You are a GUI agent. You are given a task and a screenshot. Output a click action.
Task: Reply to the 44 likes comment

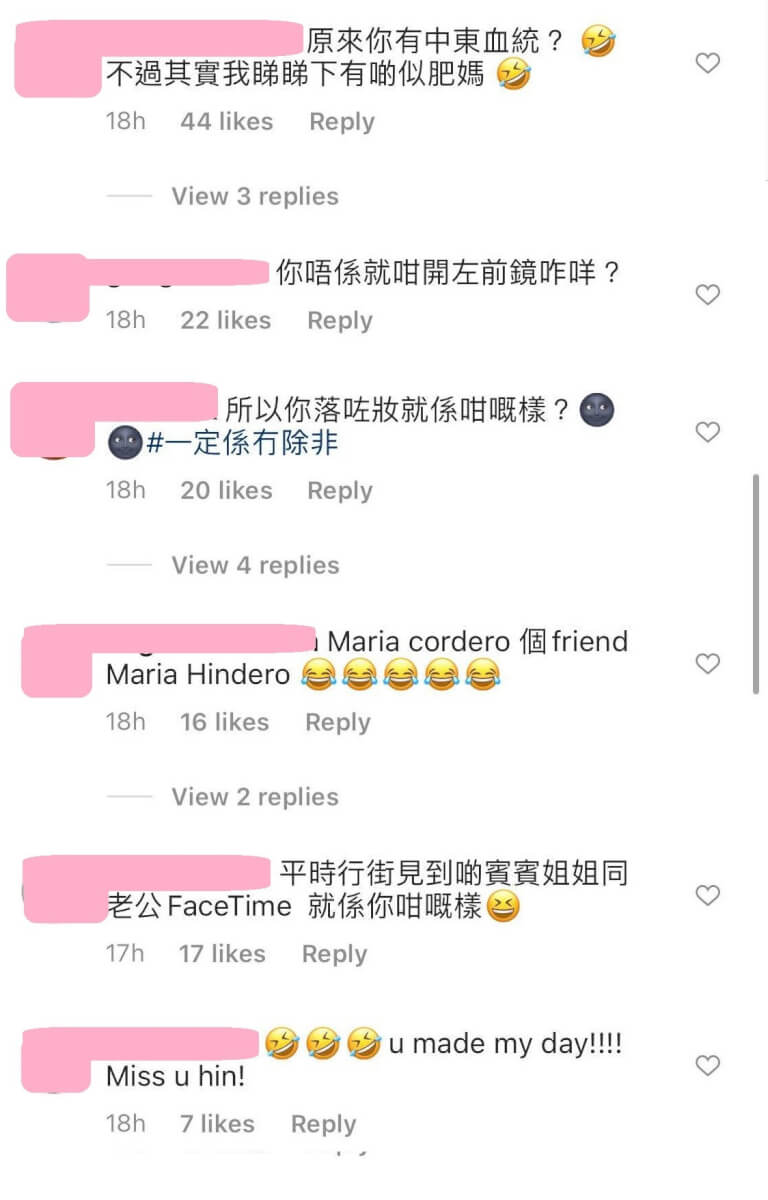(342, 122)
